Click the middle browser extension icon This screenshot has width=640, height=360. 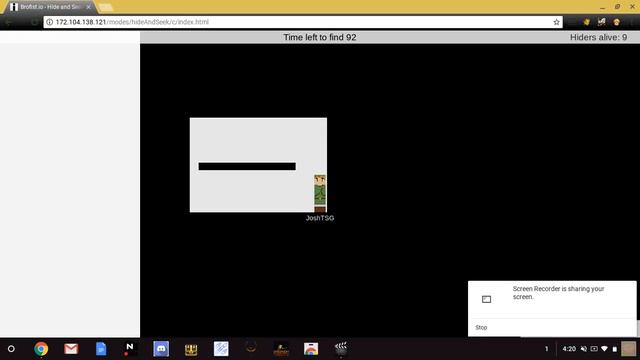(602, 22)
